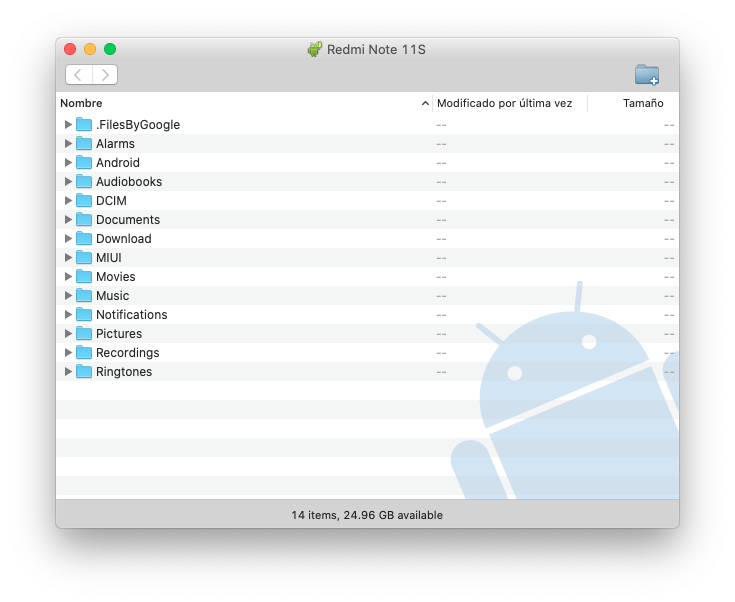This screenshot has height=602, width=735.
Task: Sort by Modificado por última vez column
Action: coord(504,103)
